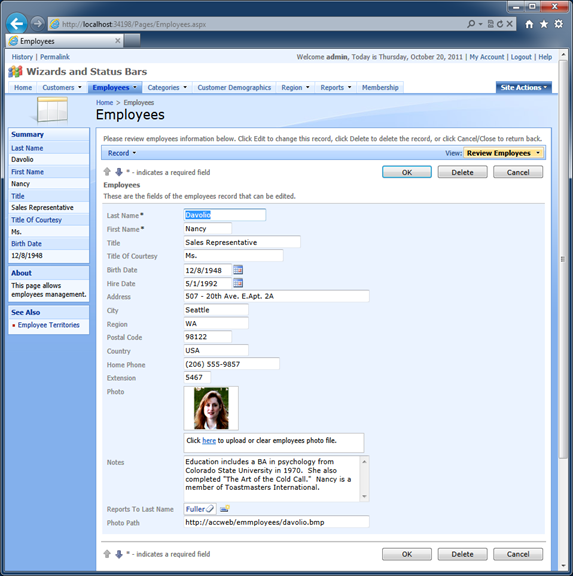Click 'here' link to upload photo
The height and width of the screenshot is (576, 573).
(209, 440)
